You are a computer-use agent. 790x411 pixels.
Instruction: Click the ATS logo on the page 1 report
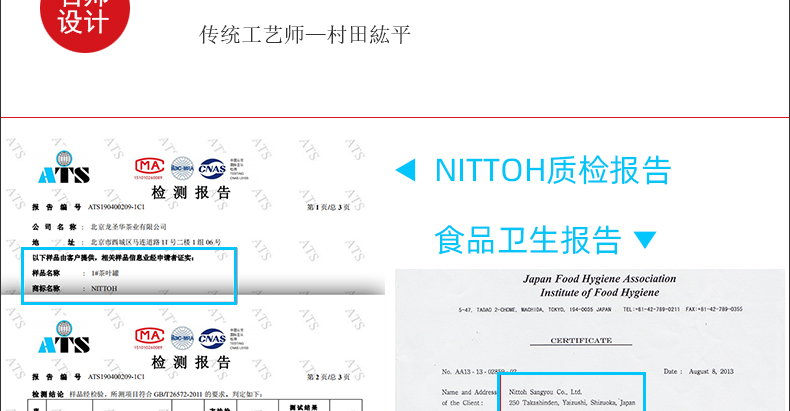pos(64,168)
